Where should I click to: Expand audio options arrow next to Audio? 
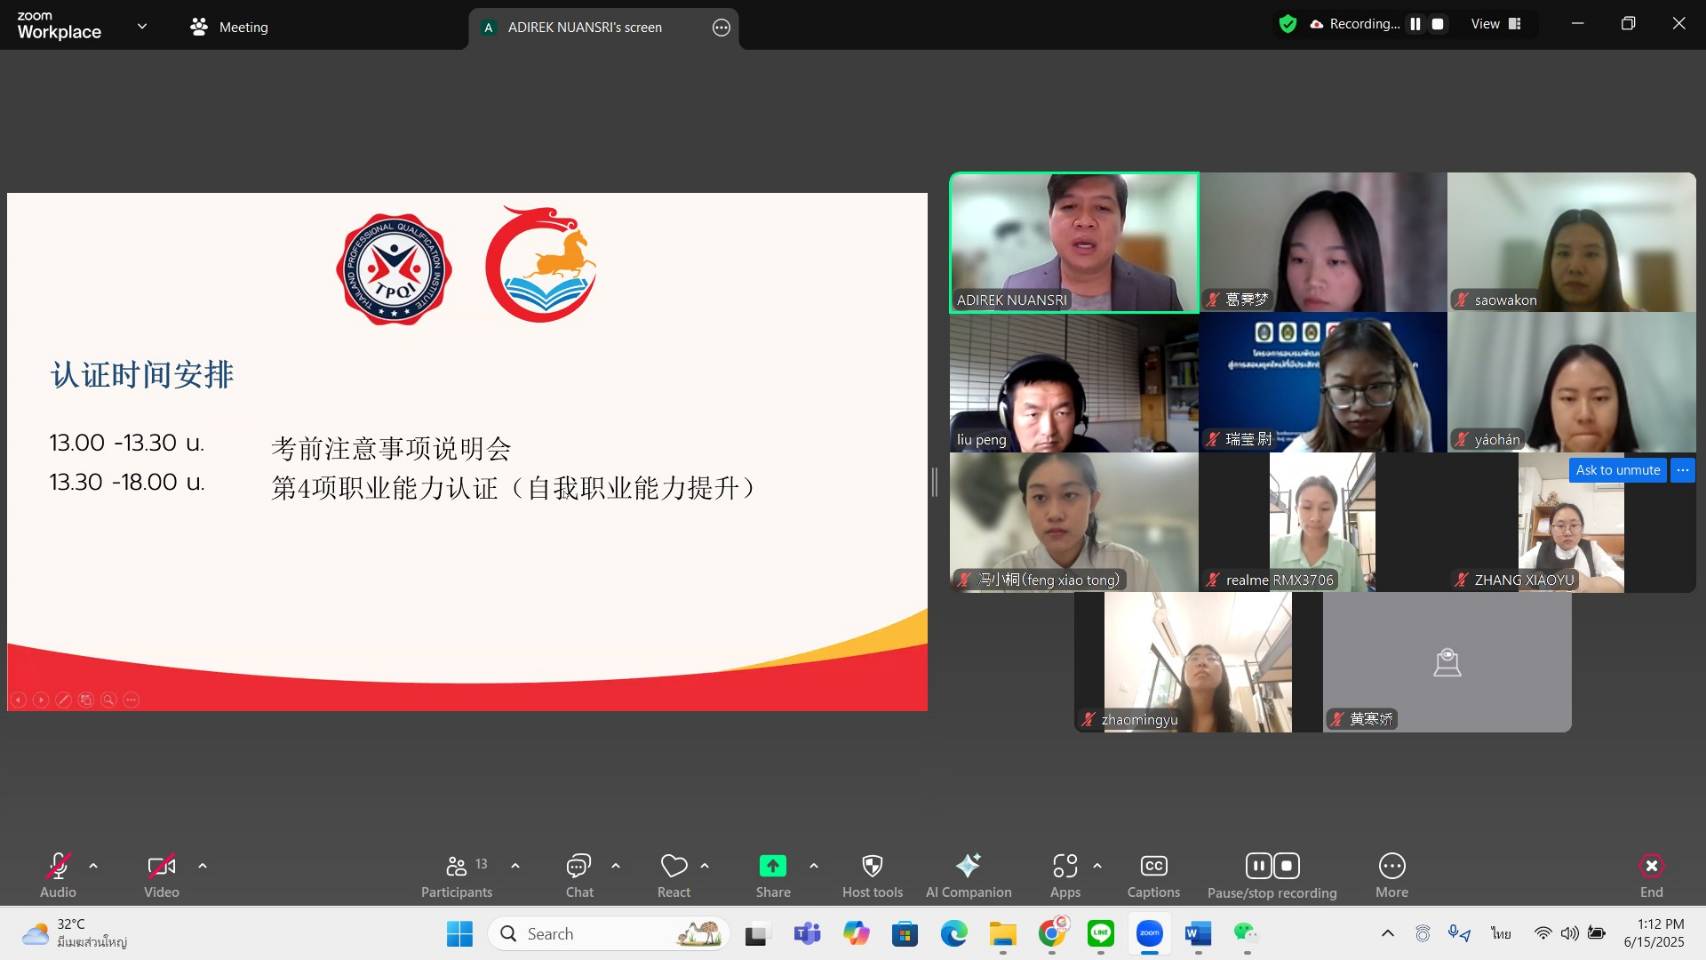93,866
